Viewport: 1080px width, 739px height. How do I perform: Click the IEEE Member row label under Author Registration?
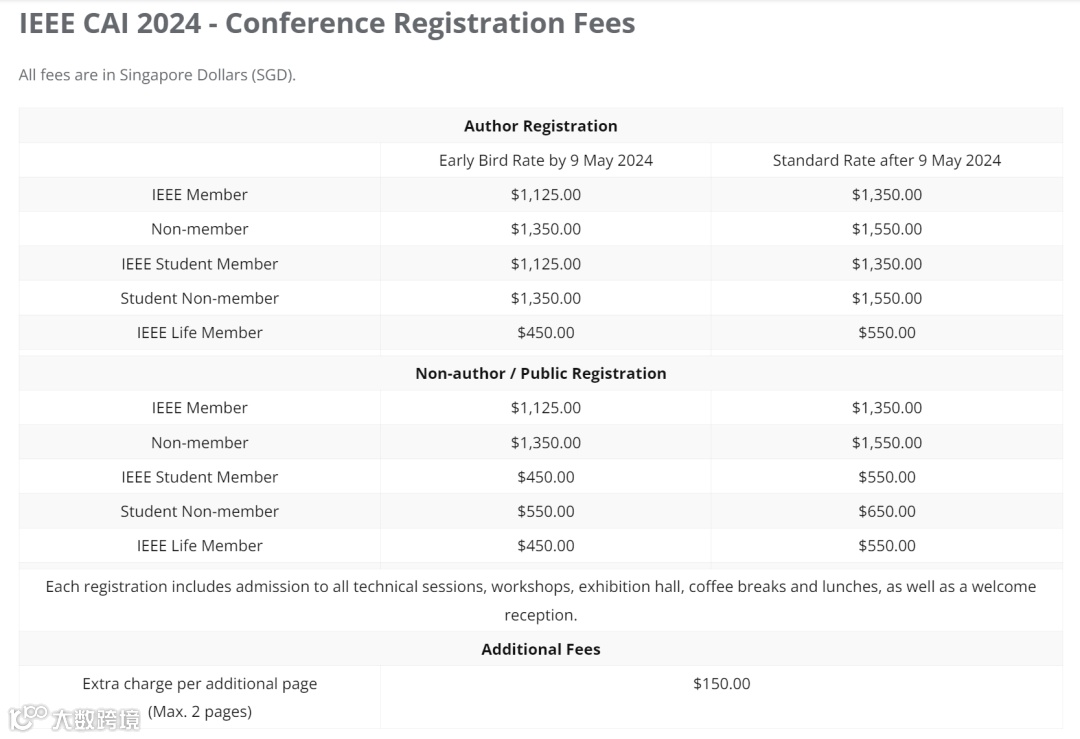click(199, 195)
